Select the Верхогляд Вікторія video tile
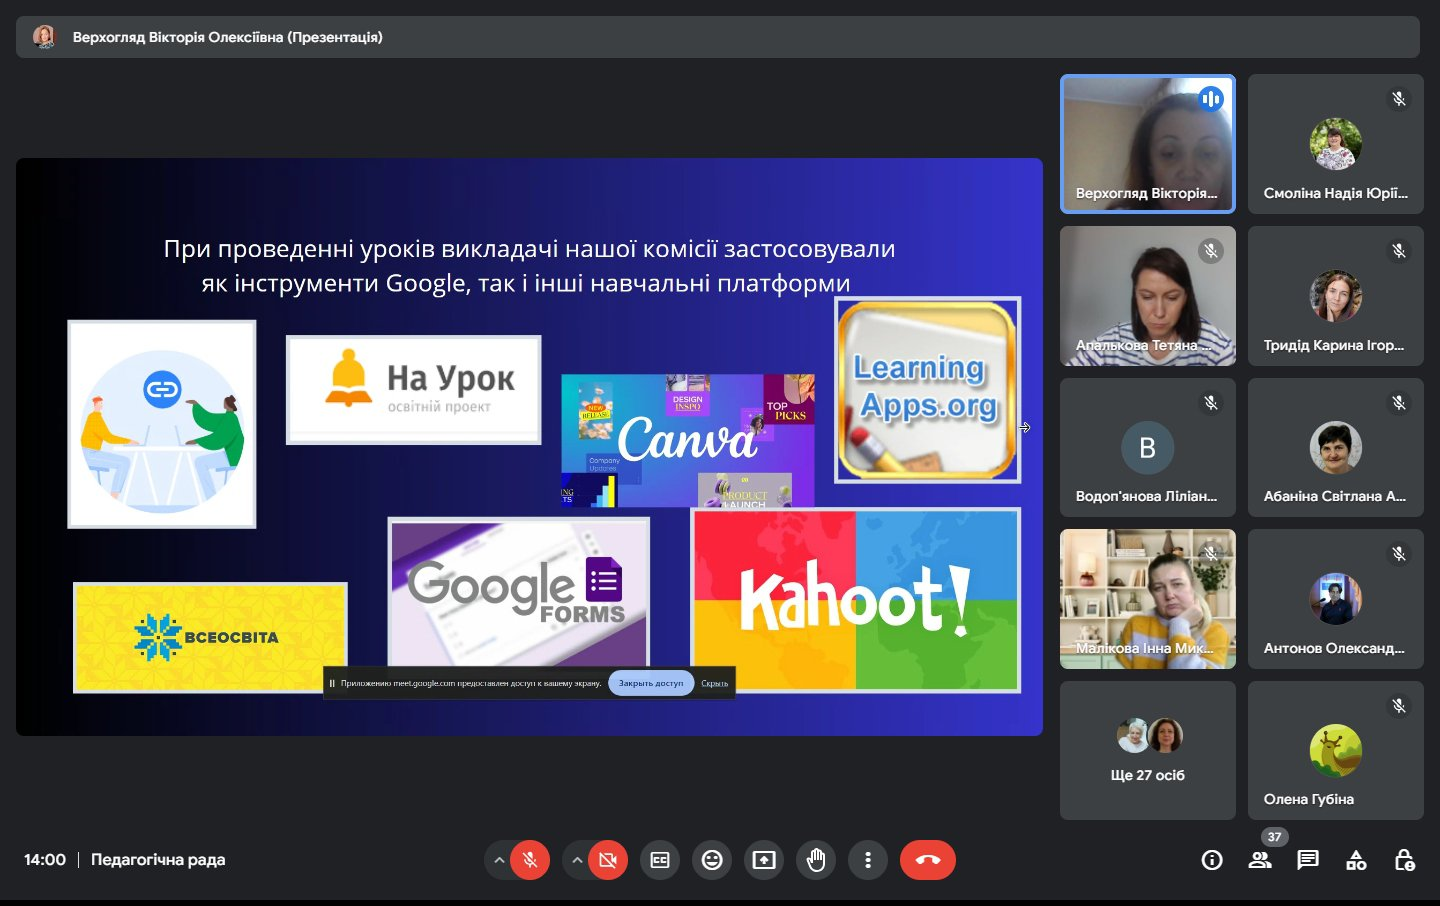Viewport: 1440px width, 906px height. (1148, 144)
